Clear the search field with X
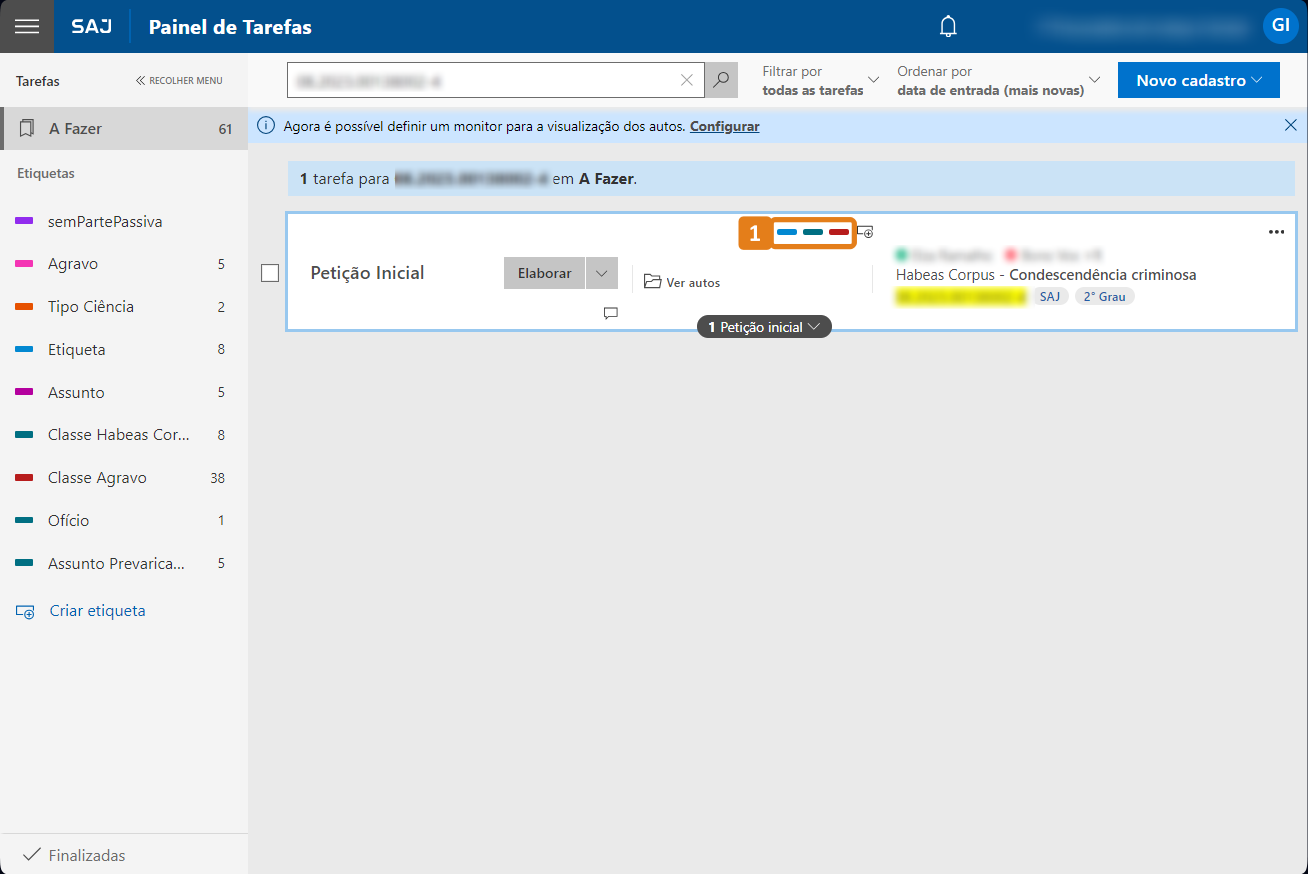The width and height of the screenshot is (1308, 874). coord(687,80)
